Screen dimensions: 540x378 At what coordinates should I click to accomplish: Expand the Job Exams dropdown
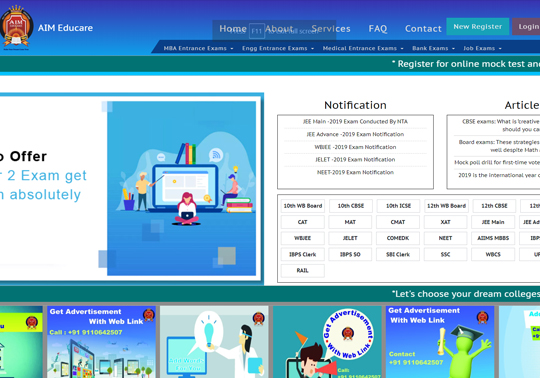point(482,48)
